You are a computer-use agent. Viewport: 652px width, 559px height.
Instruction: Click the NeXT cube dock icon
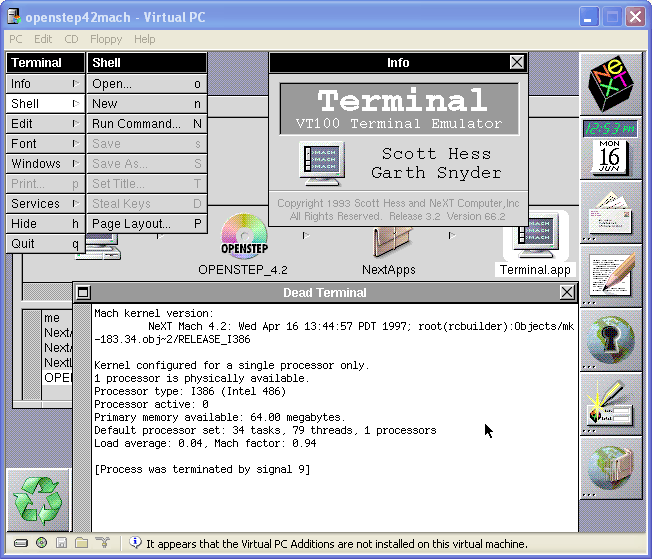pyautogui.click(x=610, y=84)
